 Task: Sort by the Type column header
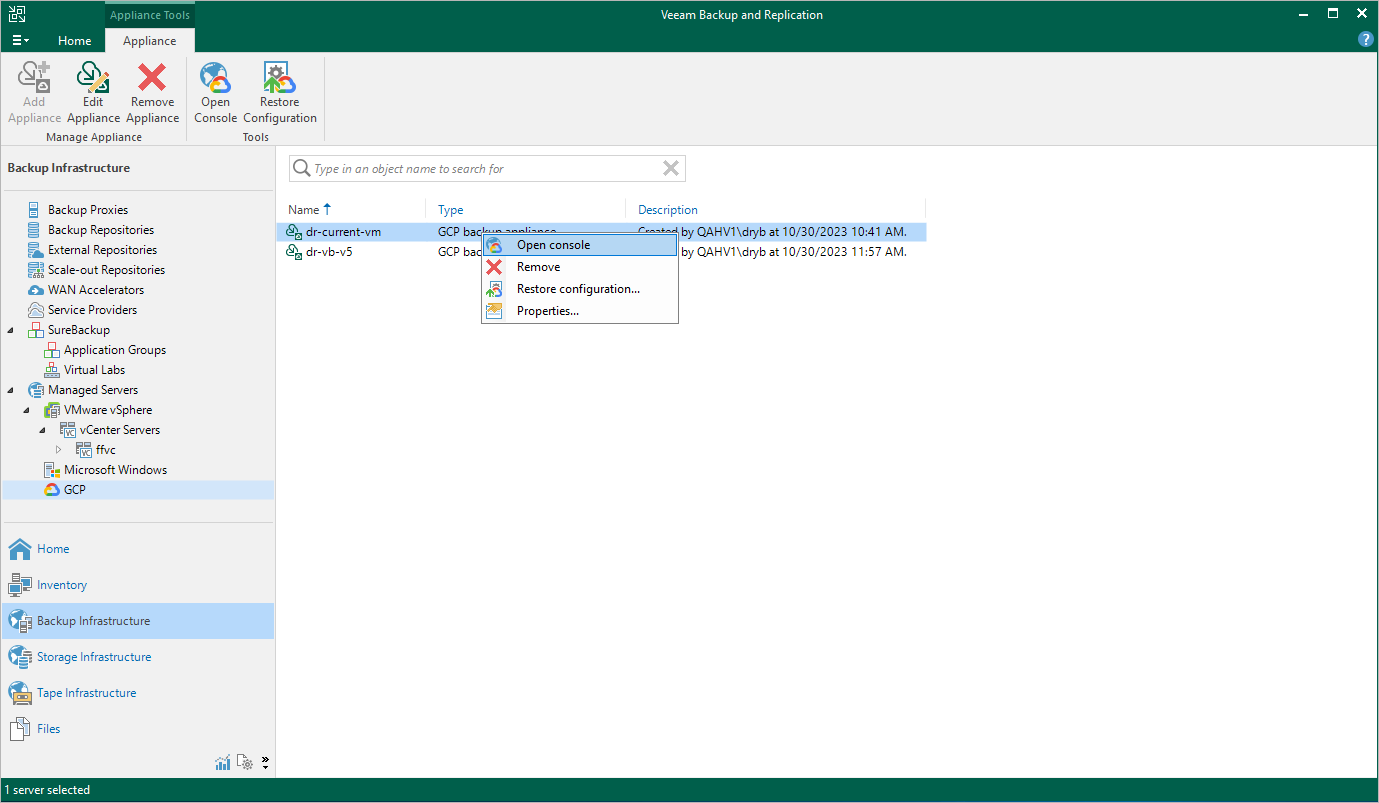(x=451, y=210)
